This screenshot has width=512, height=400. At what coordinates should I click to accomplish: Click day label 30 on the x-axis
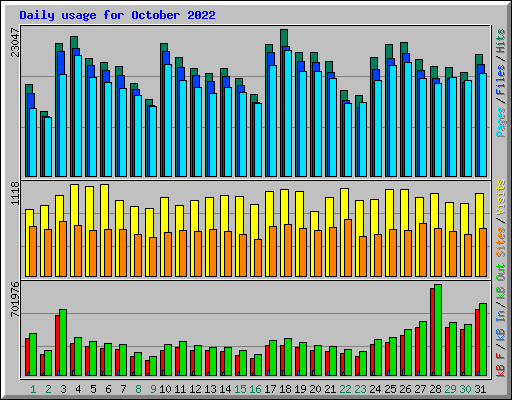(x=465, y=389)
